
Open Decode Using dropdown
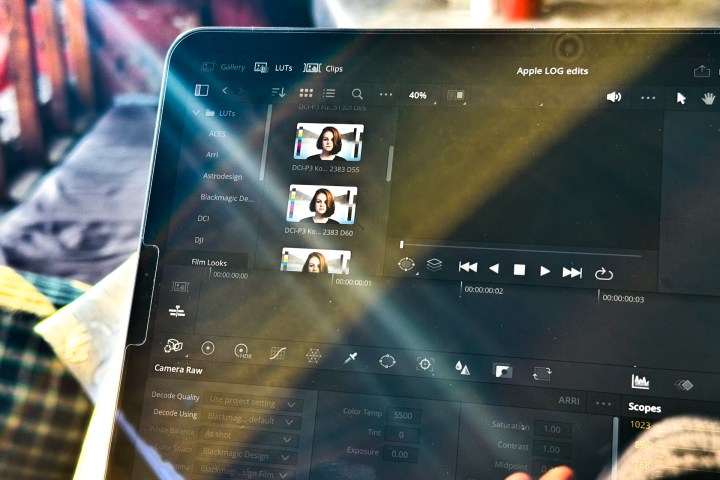251,418
